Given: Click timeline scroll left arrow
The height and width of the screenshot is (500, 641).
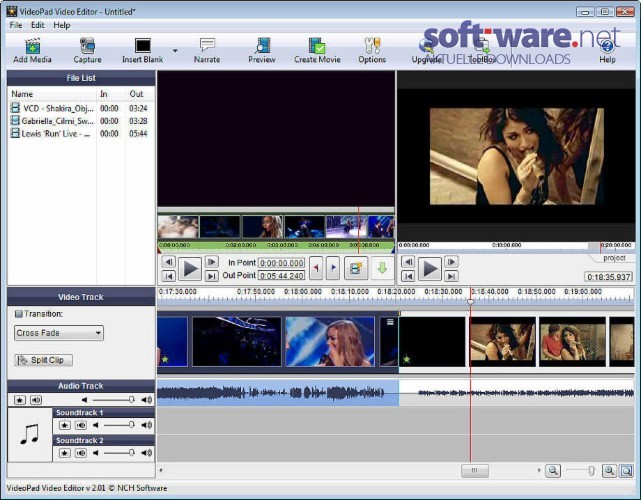Looking at the screenshot, I should [x=161, y=471].
